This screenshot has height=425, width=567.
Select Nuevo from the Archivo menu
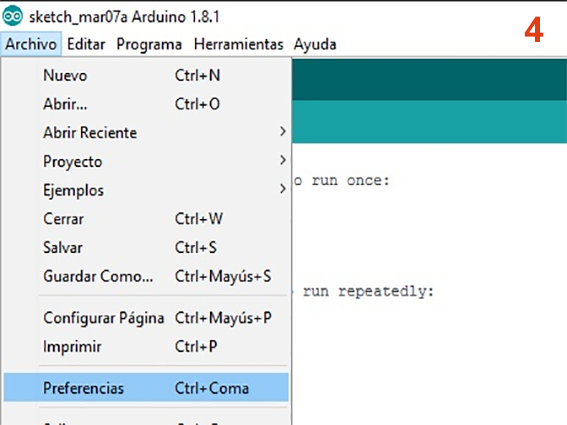[x=146, y=76]
